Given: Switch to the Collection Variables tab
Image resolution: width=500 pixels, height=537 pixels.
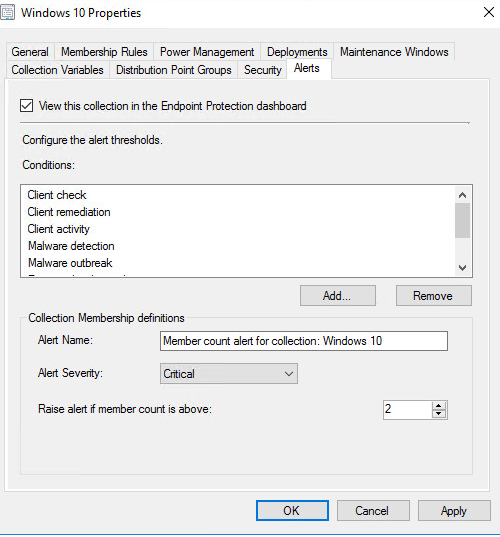Looking at the screenshot, I should coord(58,70).
